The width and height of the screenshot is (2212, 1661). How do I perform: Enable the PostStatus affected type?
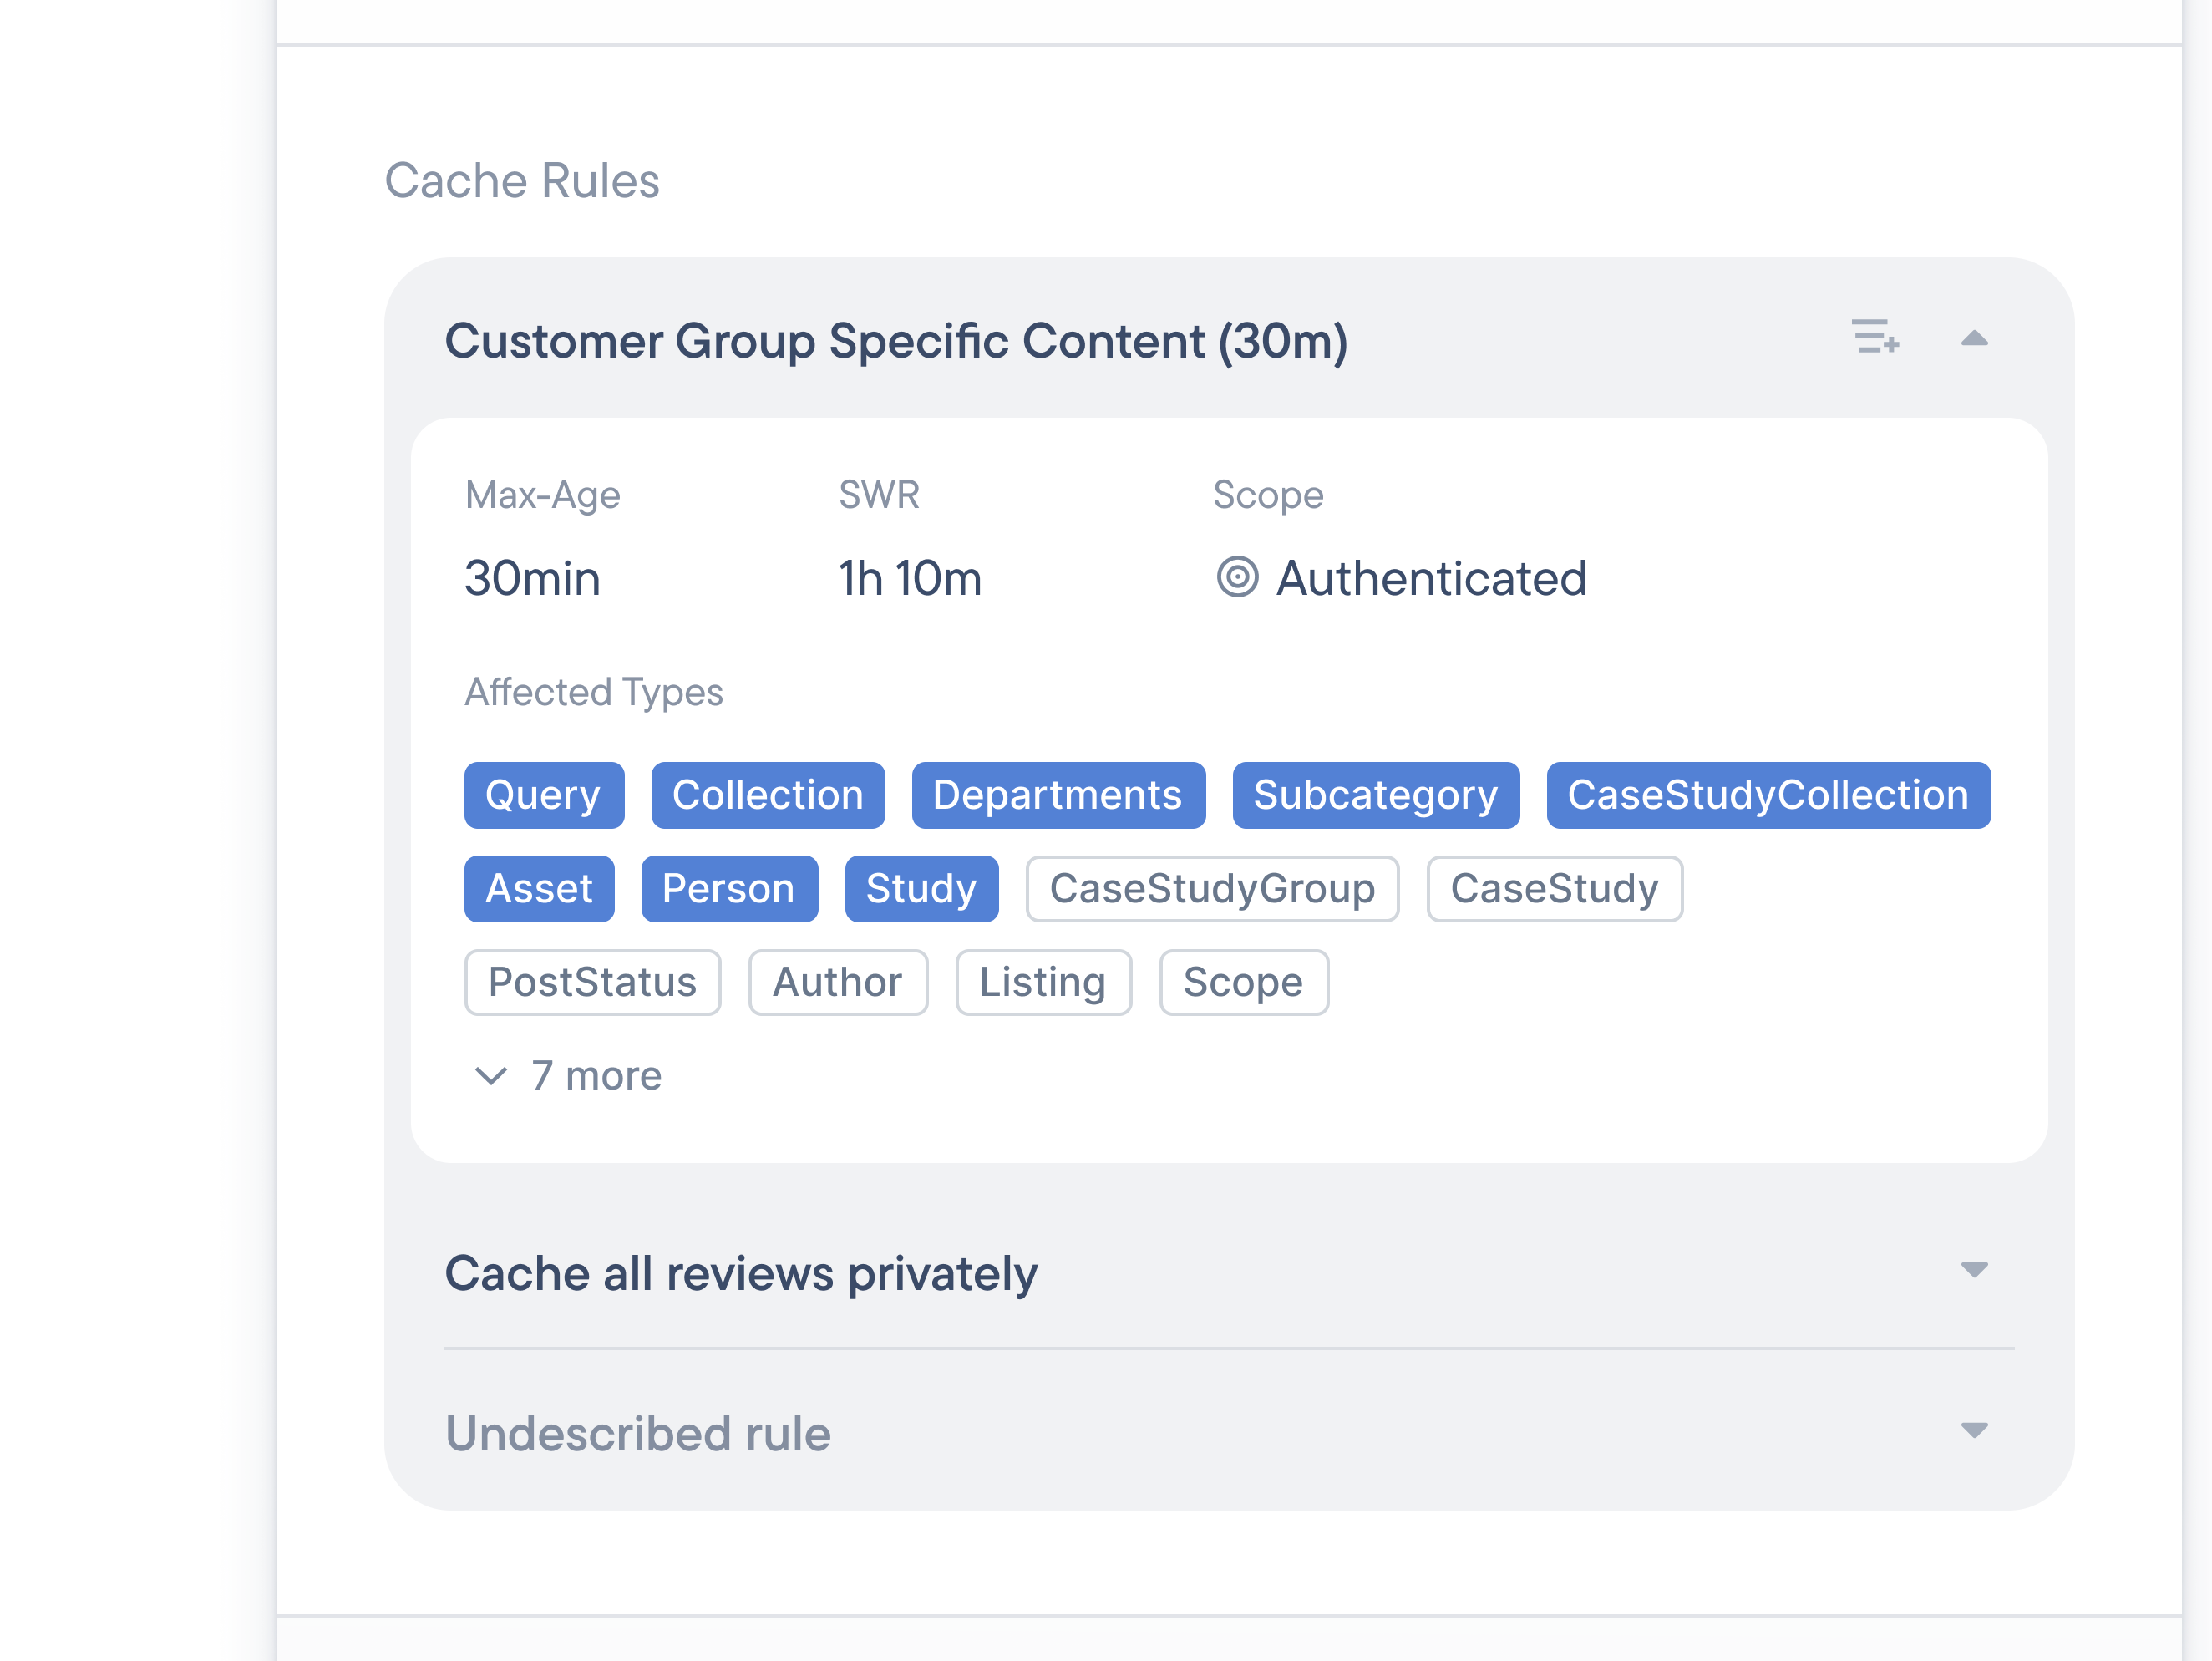click(592, 982)
